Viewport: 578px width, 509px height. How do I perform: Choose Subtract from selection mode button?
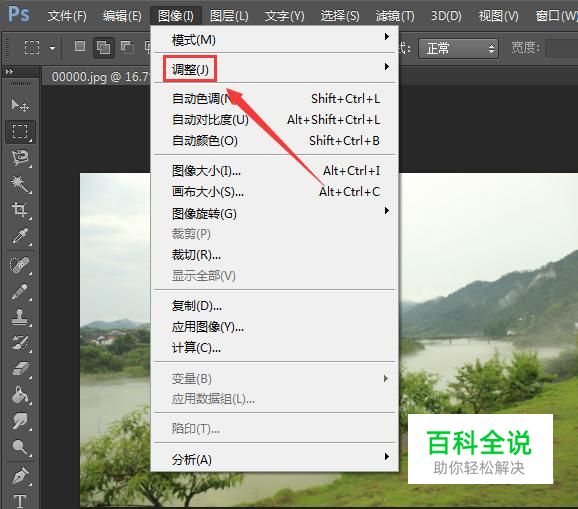(x=128, y=47)
